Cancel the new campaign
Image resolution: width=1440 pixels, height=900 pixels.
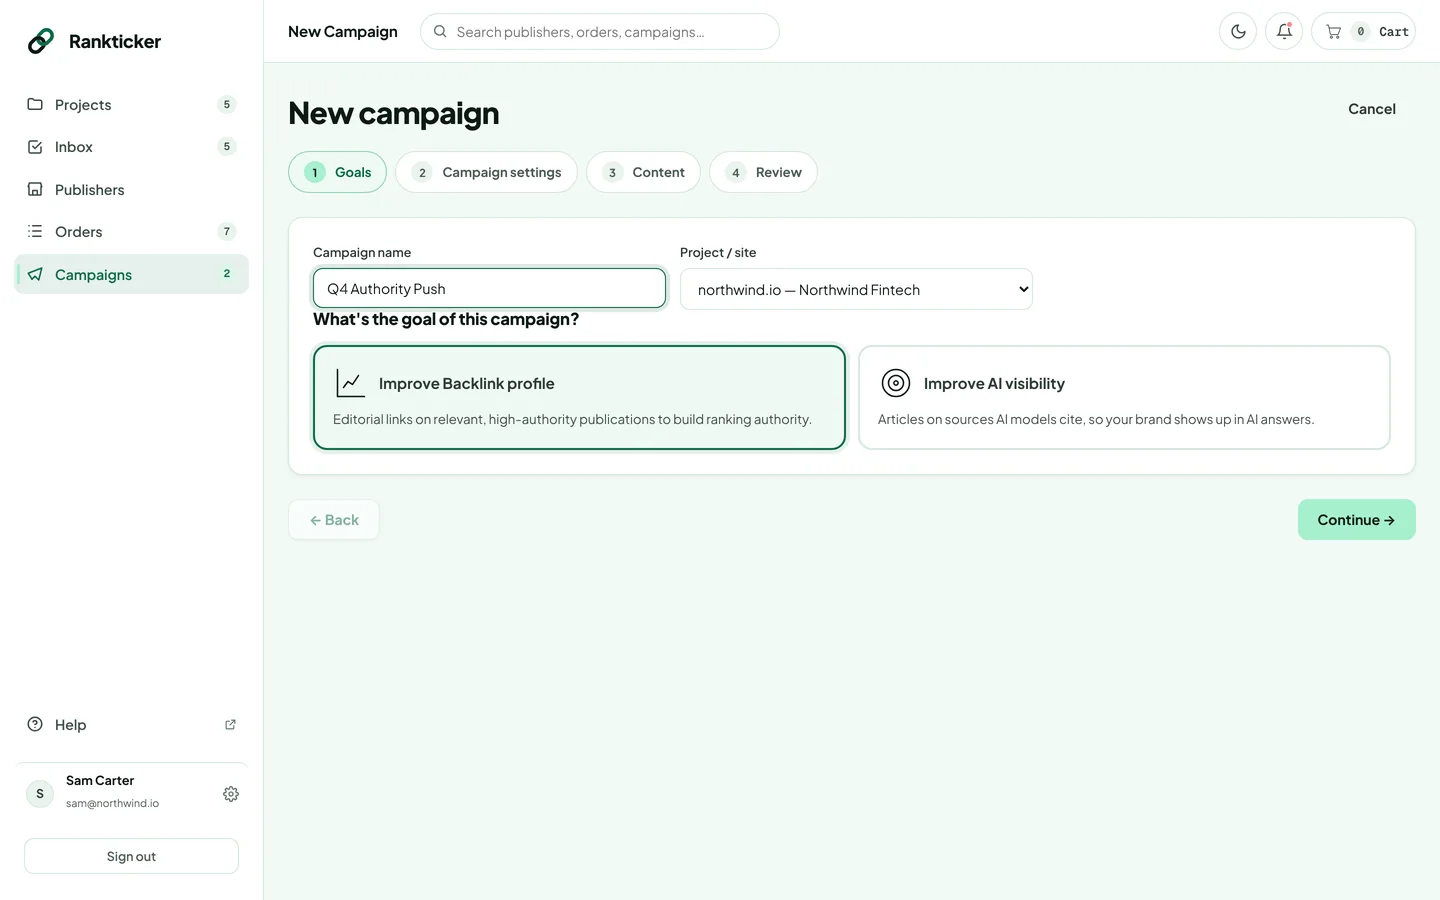tap(1372, 109)
